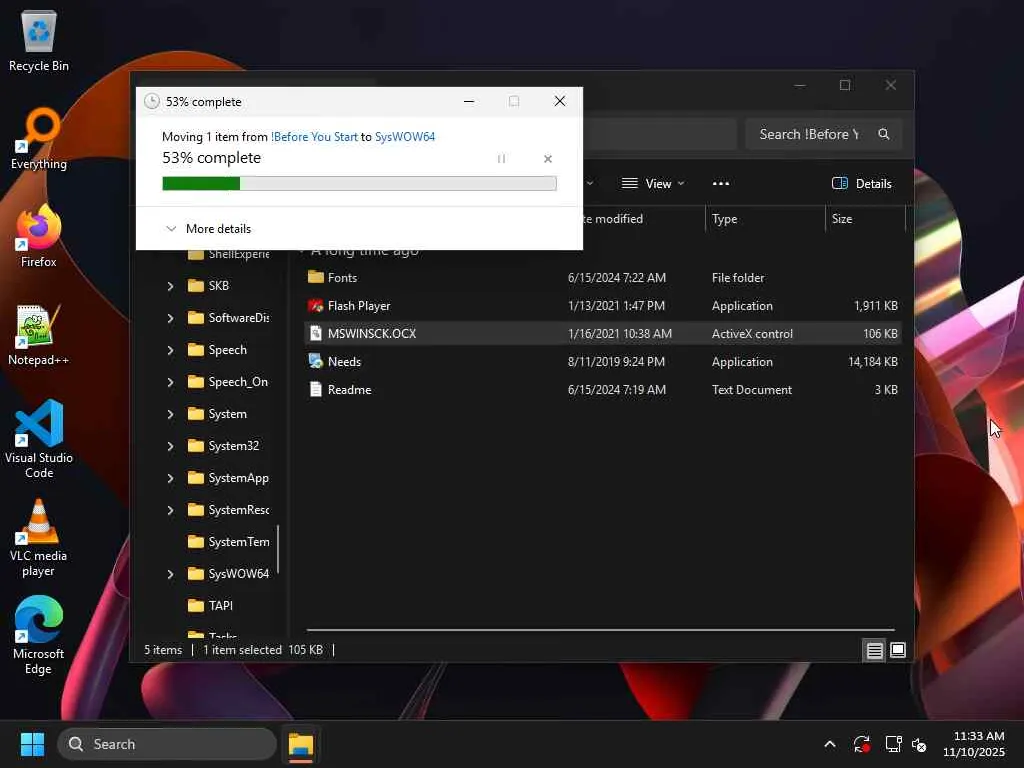
Task: Select the MSWINSCK.OCX file
Action: click(603, 334)
